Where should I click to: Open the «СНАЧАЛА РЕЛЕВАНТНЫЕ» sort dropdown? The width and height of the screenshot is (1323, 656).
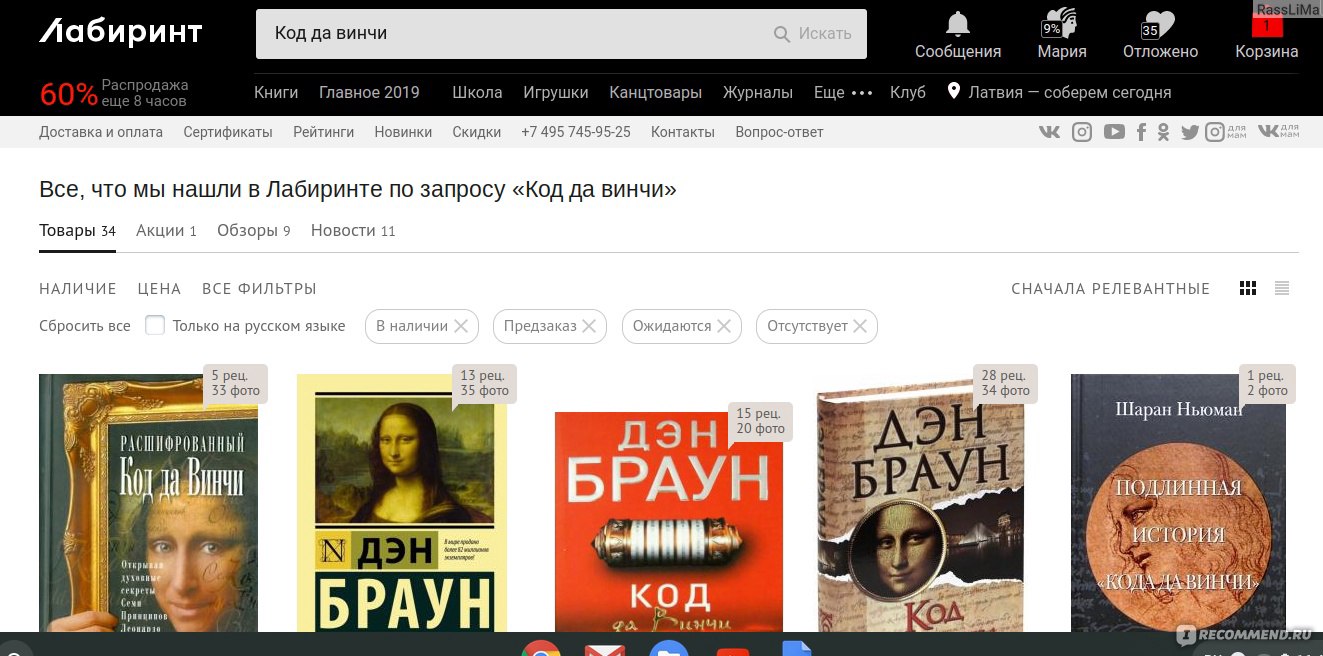point(1110,289)
